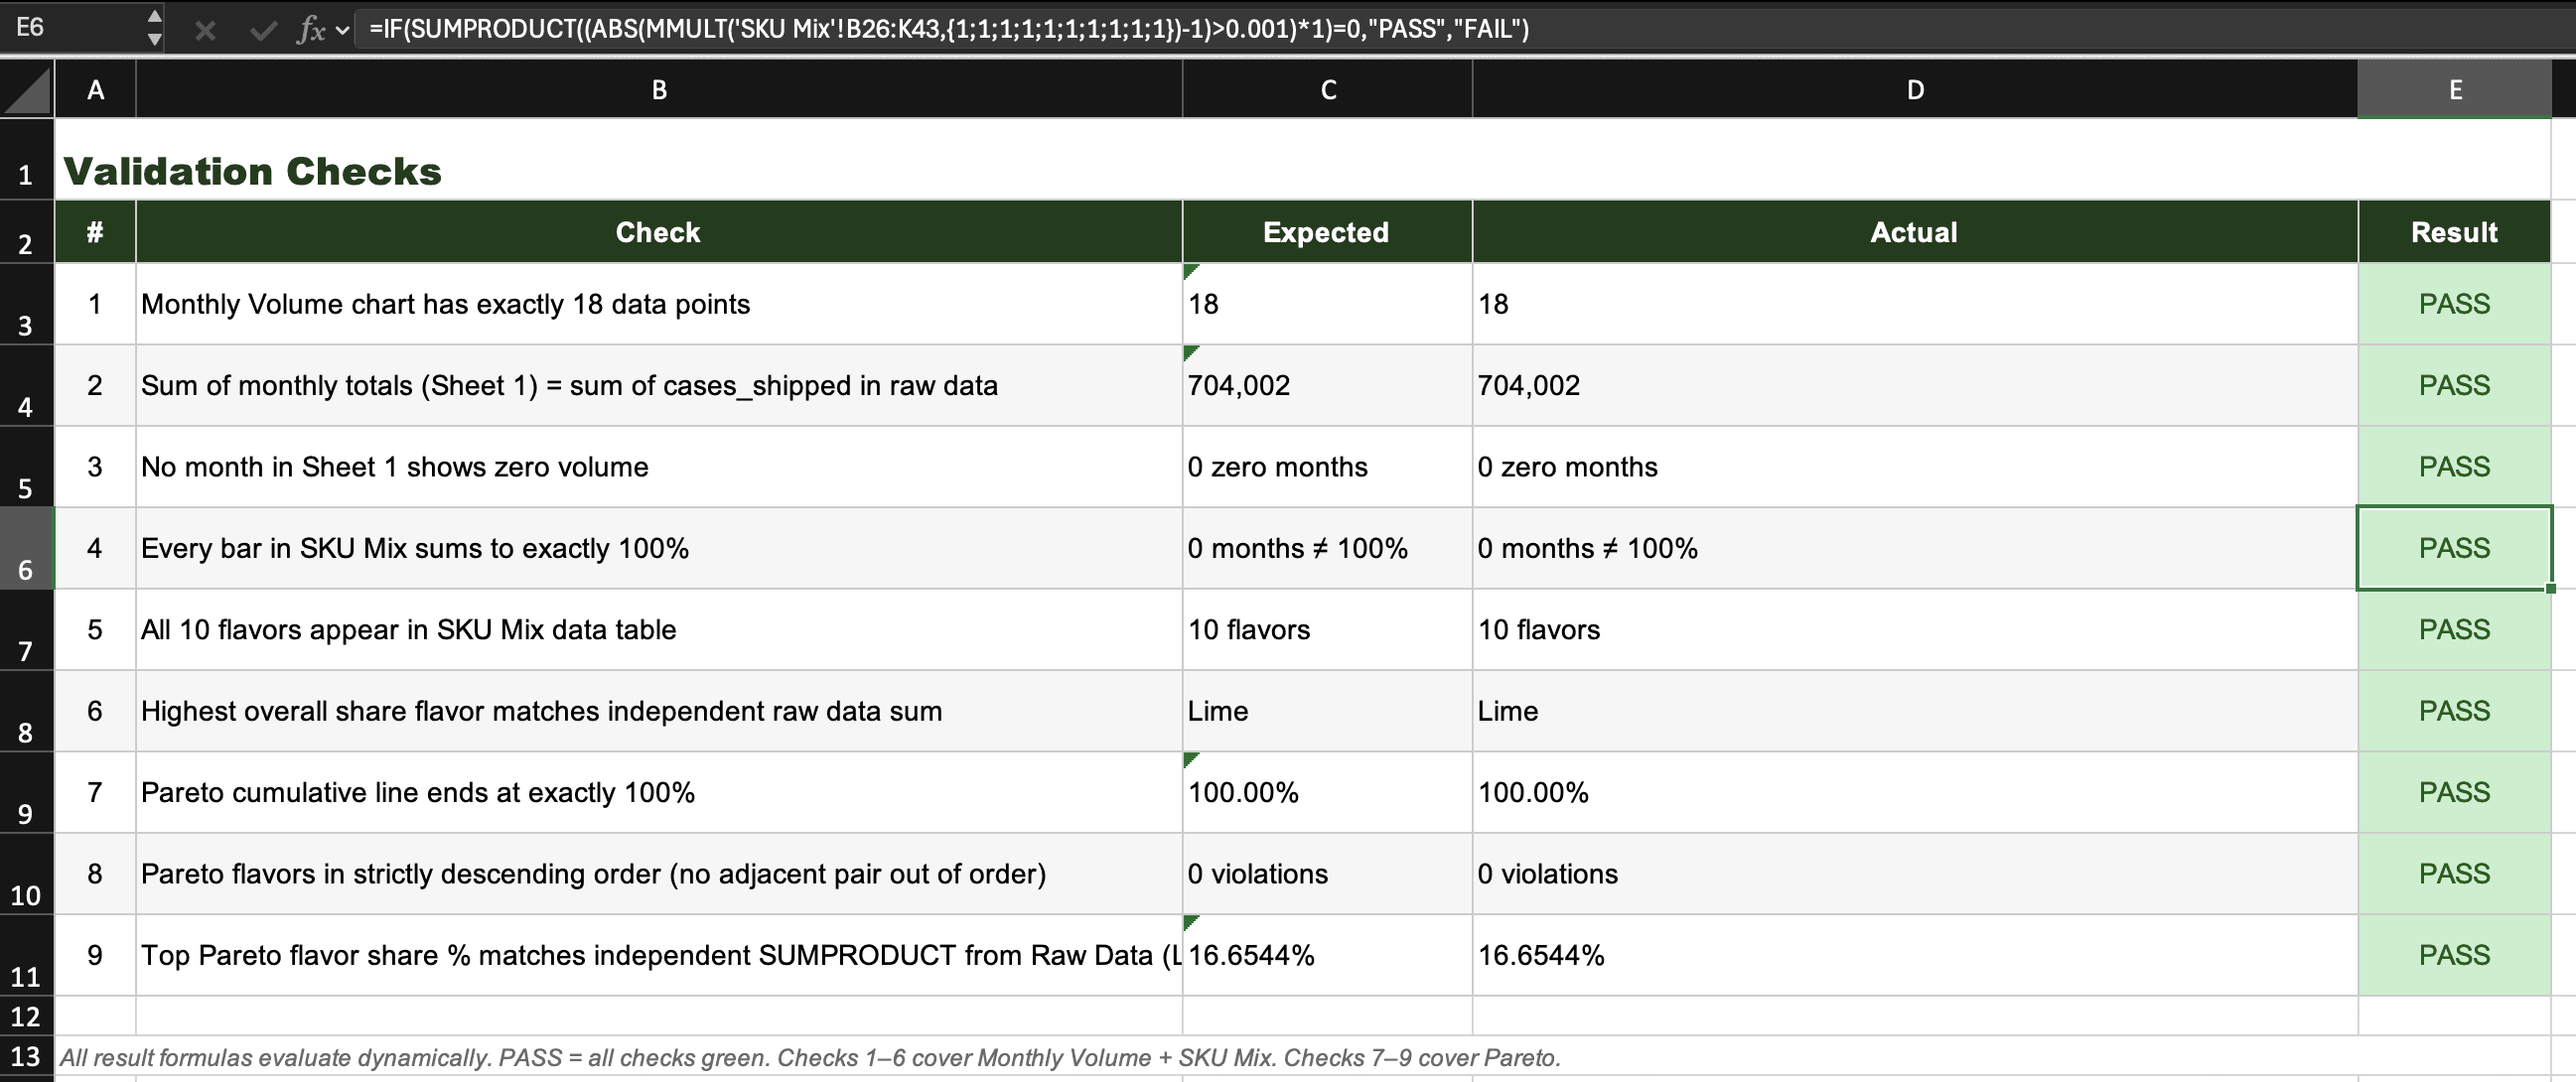Click the Name Box up stepper arrow
Screen dimensions: 2576x1082
pyautogui.click(x=155, y=17)
